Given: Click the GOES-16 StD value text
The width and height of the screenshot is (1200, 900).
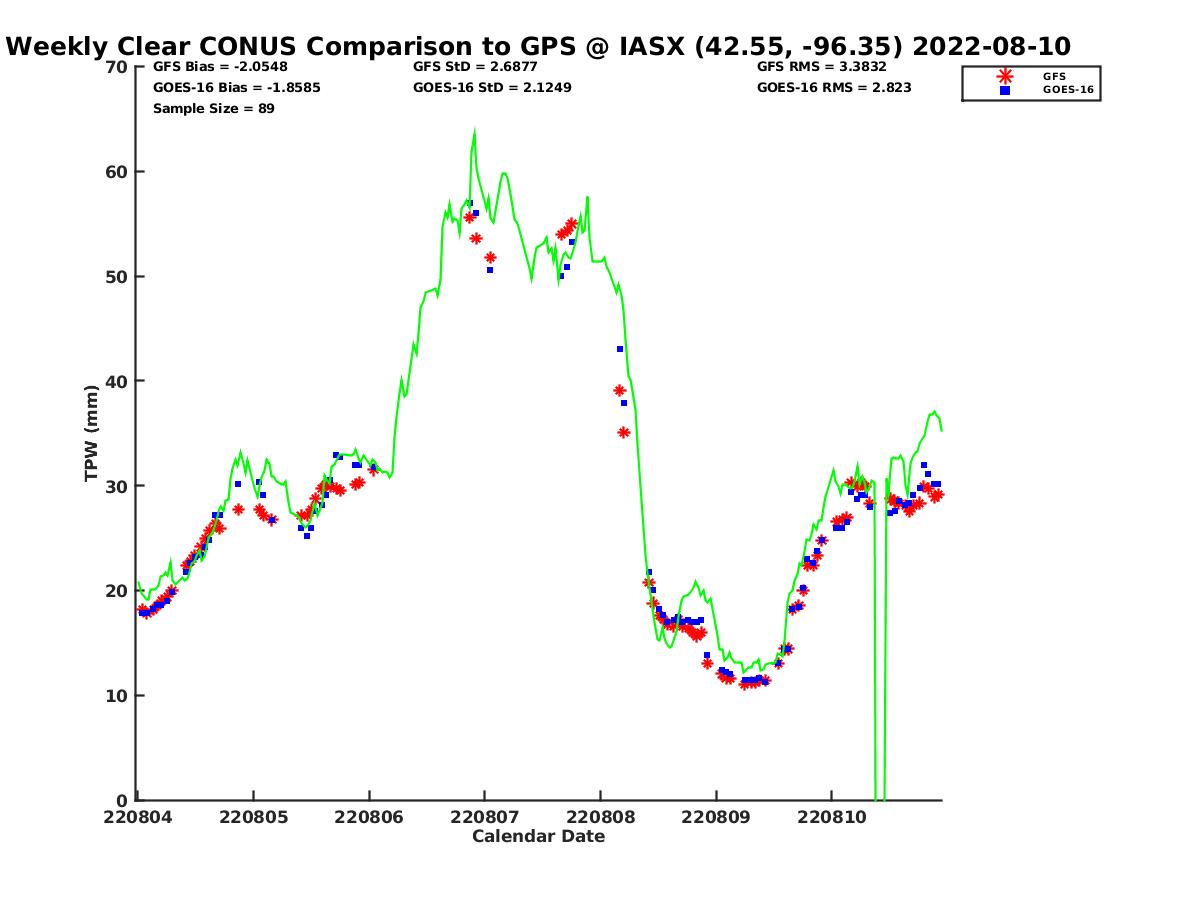Looking at the screenshot, I should [x=492, y=87].
